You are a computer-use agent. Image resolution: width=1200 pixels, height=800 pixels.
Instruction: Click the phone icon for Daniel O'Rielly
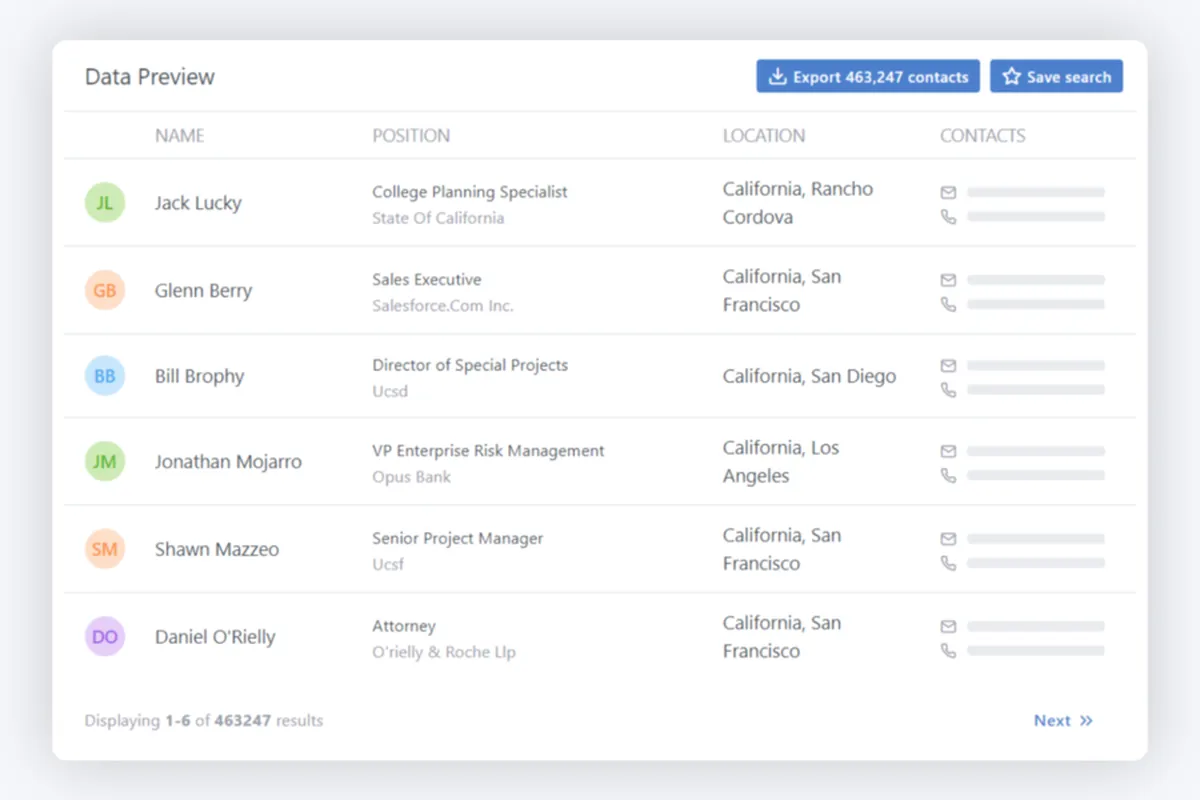(x=948, y=651)
